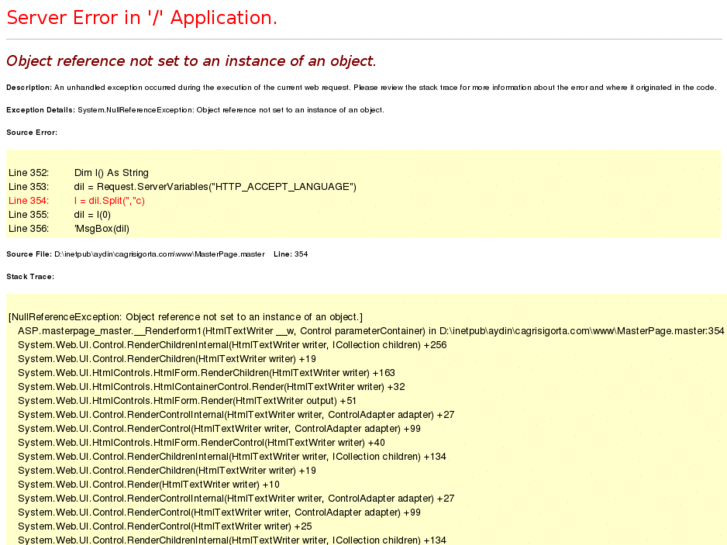
Task: Click the HtmlForm.RenderControl '+40' trace line
Action: click(x=201, y=443)
